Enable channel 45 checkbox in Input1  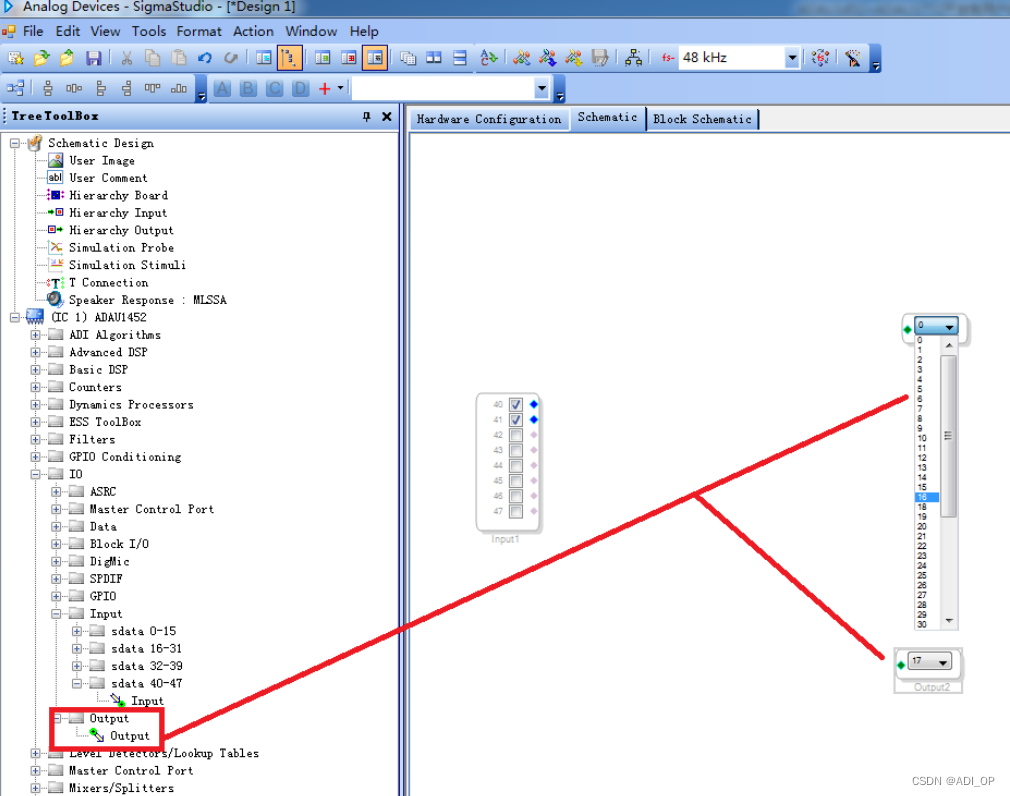click(x=515, y=480)
